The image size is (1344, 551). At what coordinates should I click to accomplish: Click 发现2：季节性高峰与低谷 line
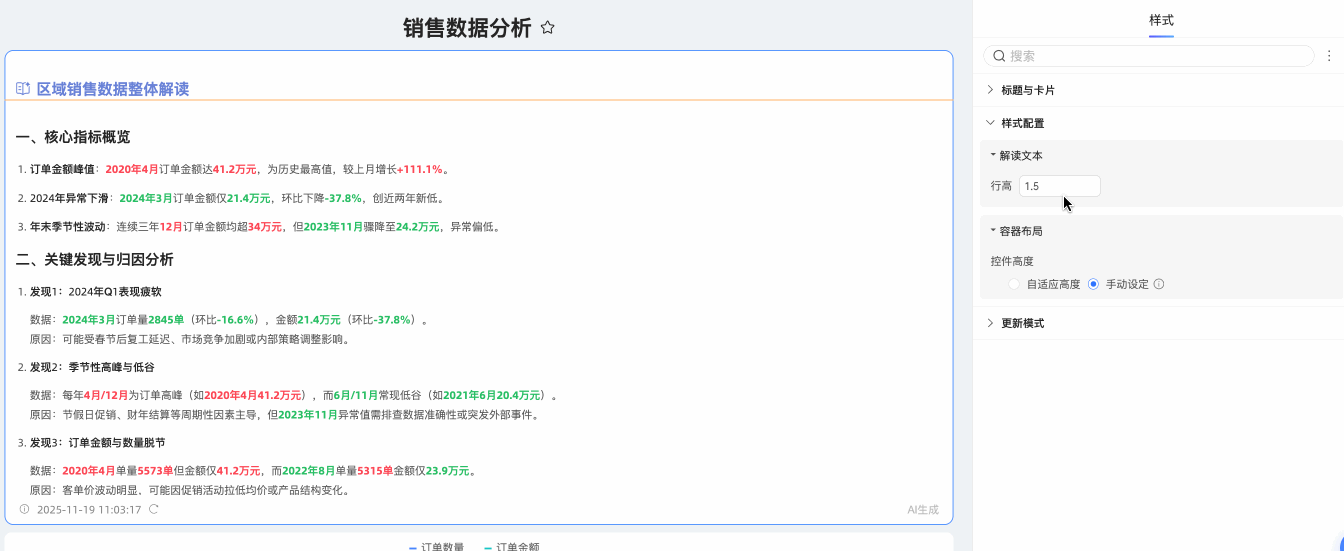click(x=86, y=367)
